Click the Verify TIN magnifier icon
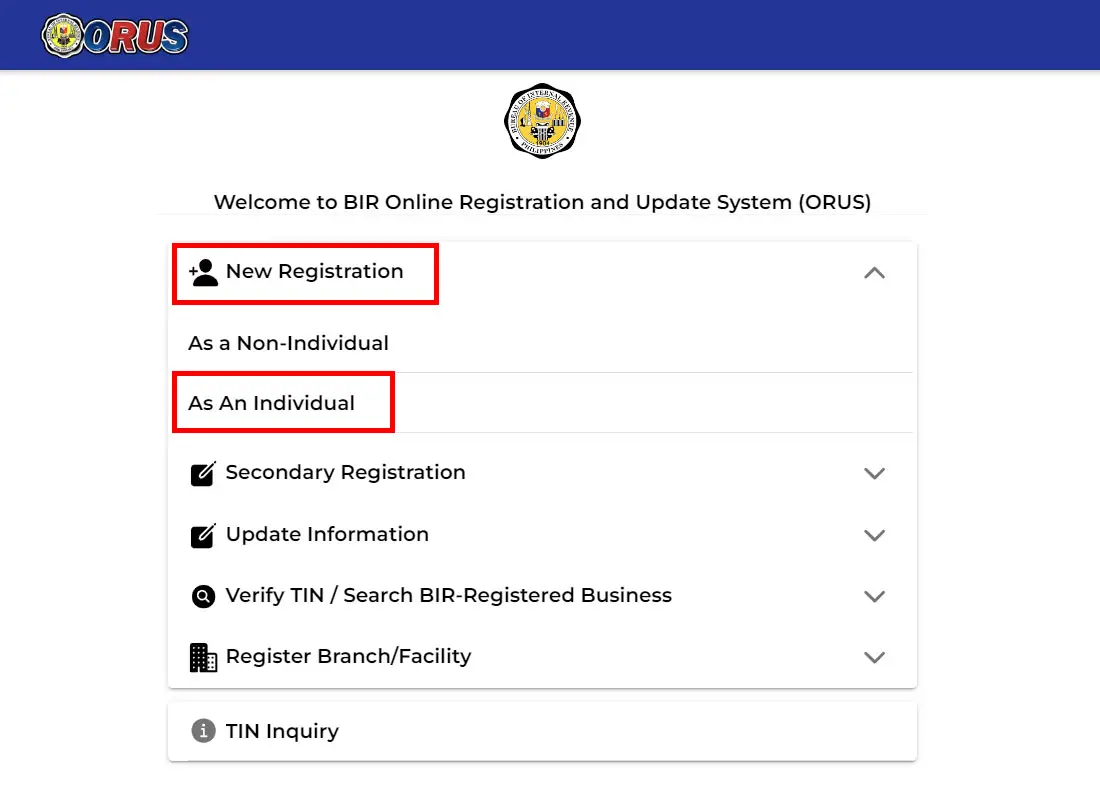The image size is (1100, 804). click(x=203, y=596)
